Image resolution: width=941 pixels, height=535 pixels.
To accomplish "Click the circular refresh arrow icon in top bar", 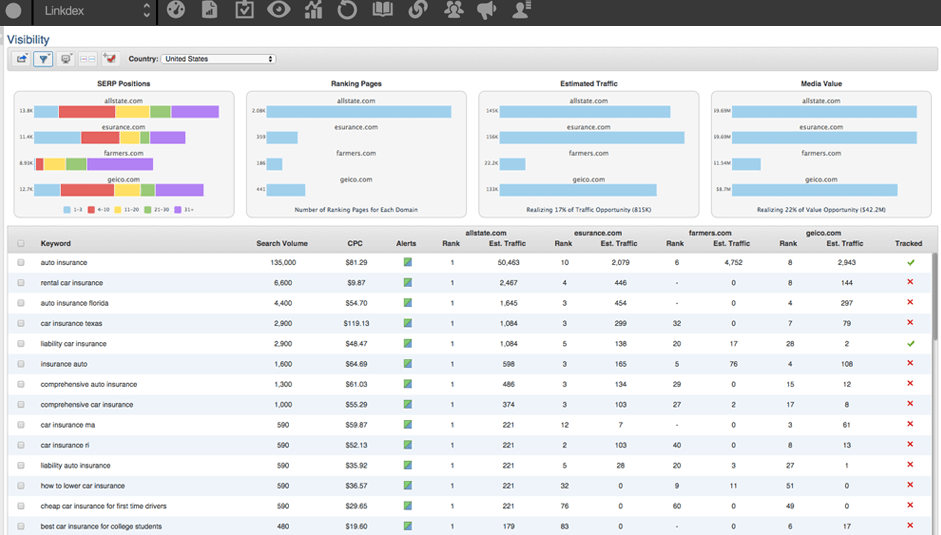I will click(347, 11).
